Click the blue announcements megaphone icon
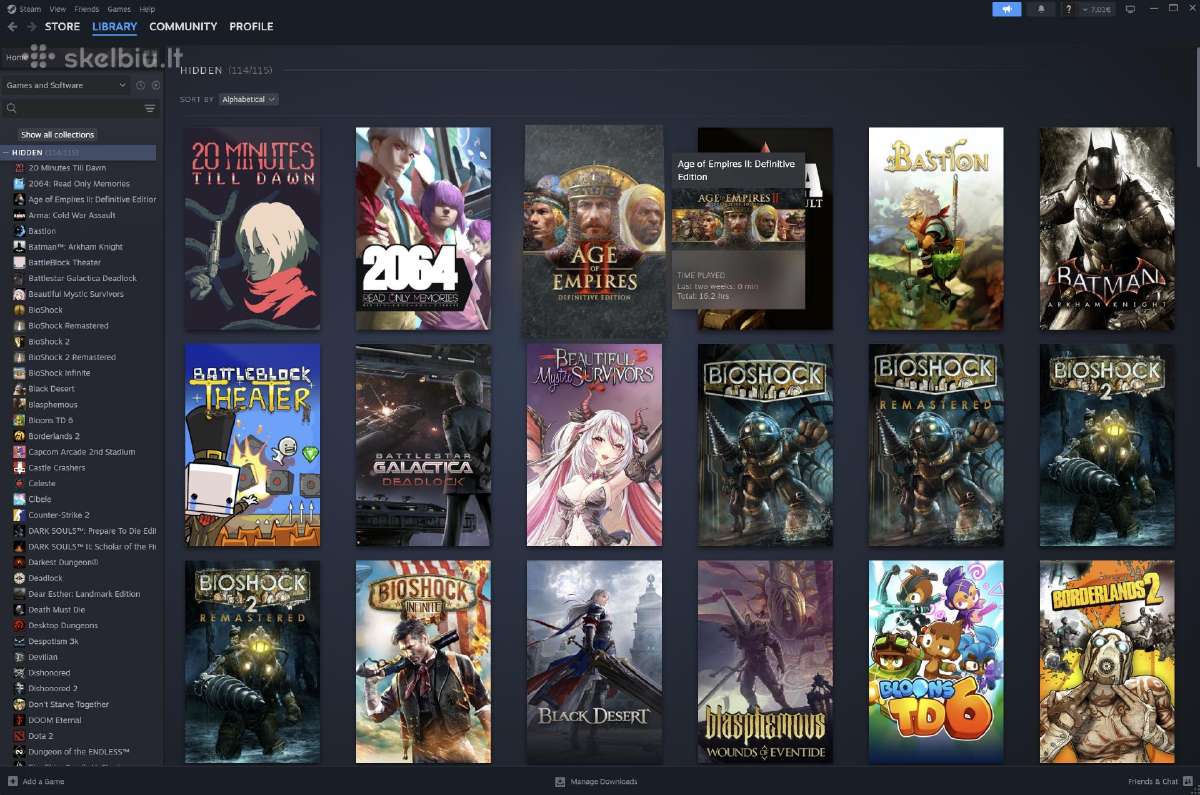1200x795 pixels. tap(1007, 9)
